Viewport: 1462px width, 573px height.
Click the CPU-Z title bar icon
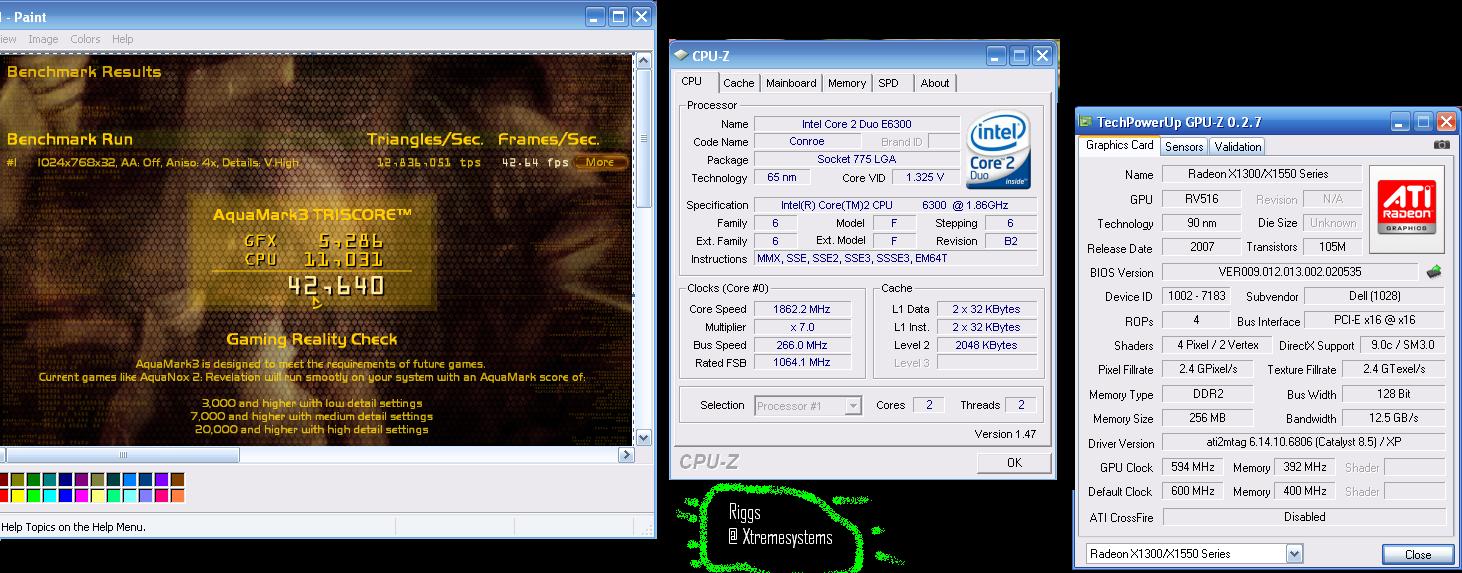(x=681, y=55)
